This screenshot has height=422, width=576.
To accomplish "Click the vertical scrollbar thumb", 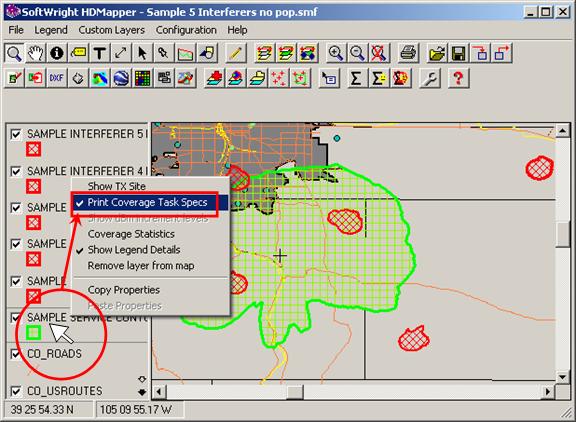I will point(563,235).
